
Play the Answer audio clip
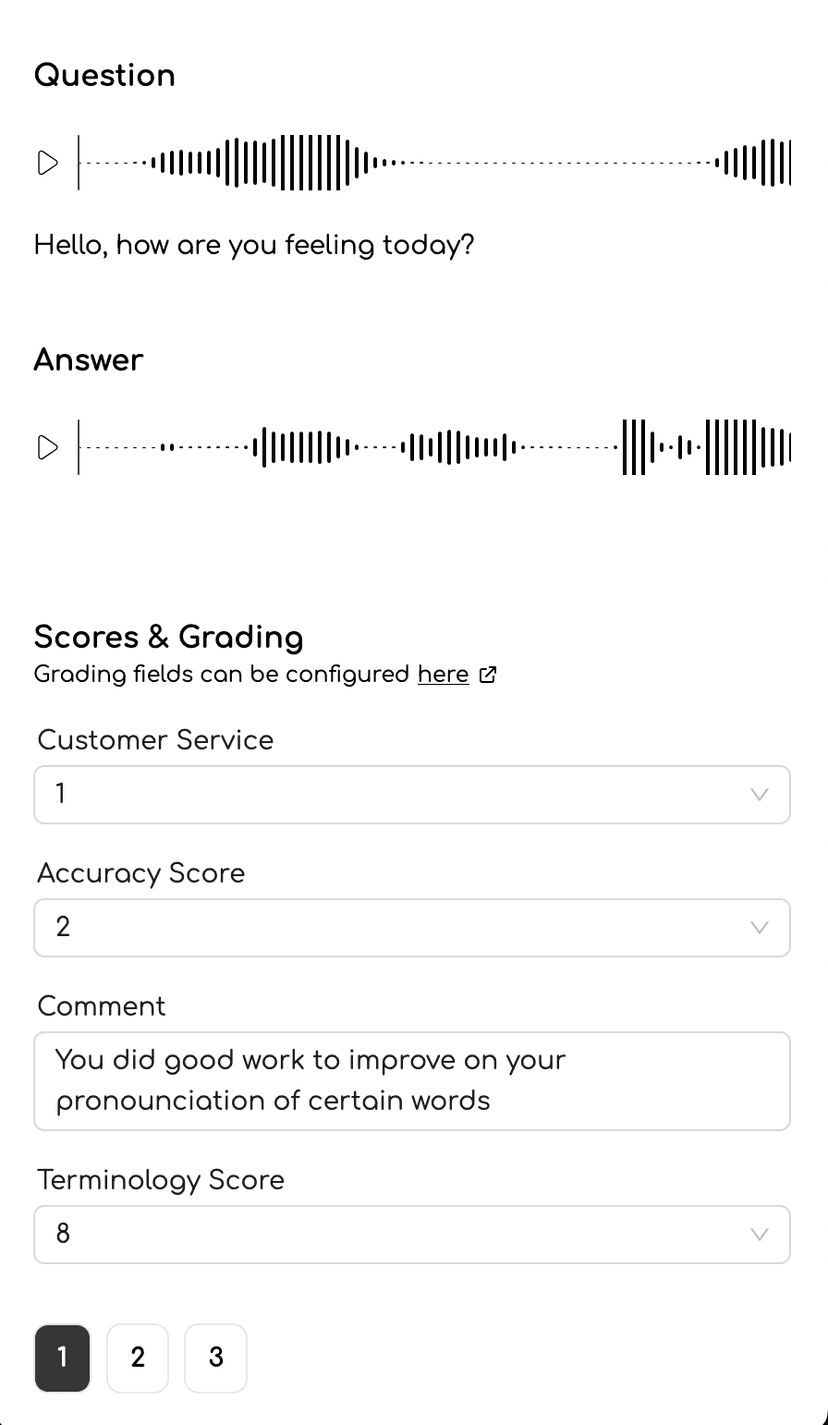[47, 447]
